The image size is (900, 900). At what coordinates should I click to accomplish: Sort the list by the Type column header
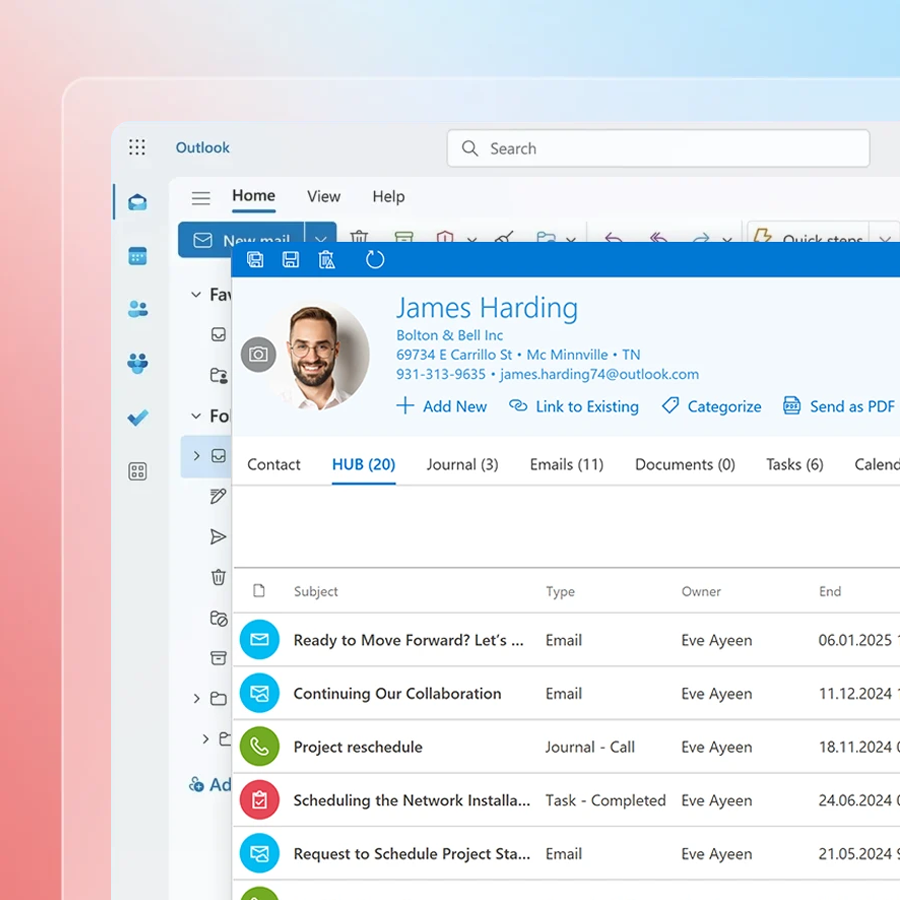(560, 591)
